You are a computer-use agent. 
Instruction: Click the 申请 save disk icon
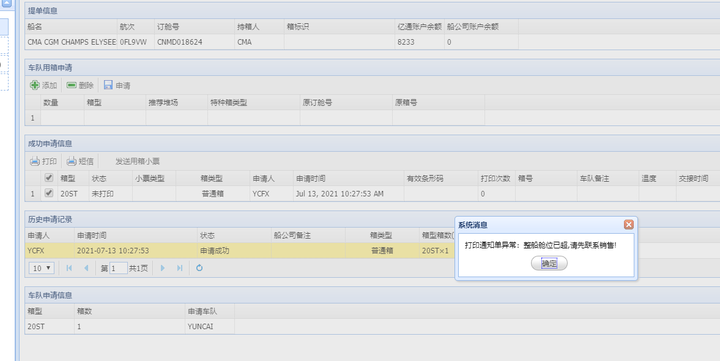108,85
